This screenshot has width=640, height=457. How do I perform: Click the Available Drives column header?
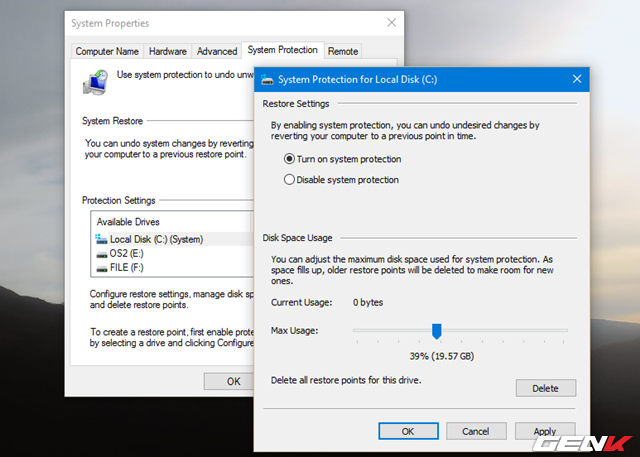[x=170, y=221]
